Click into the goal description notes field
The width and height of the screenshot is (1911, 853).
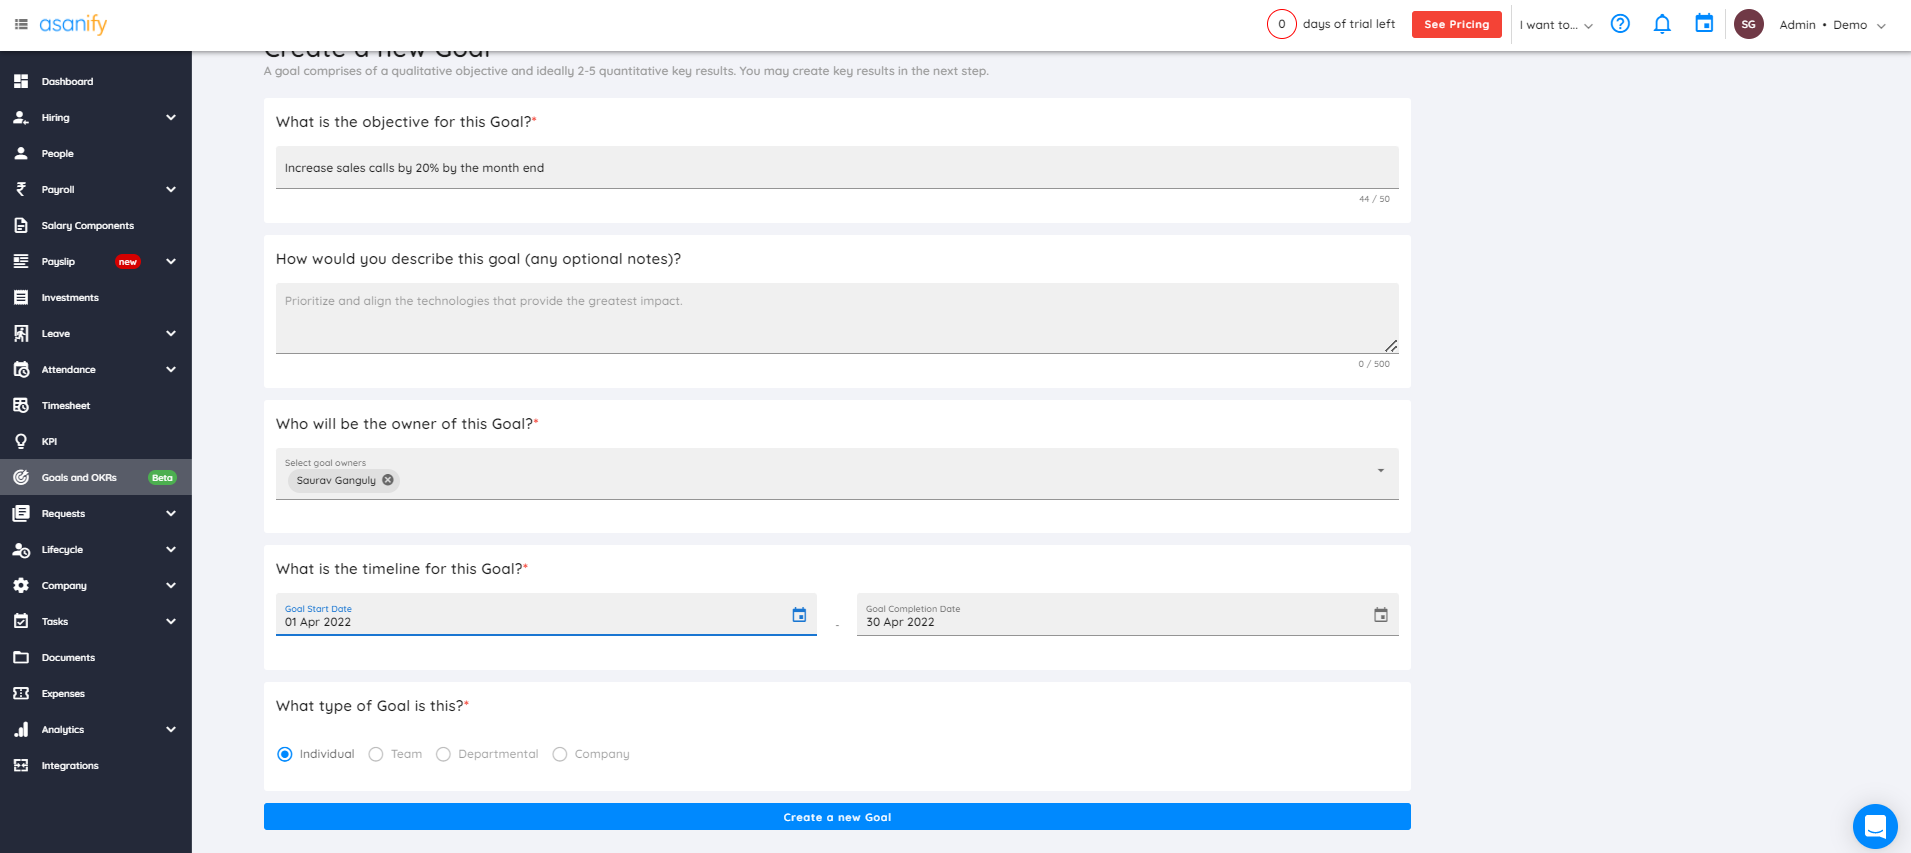pos(836,318)
